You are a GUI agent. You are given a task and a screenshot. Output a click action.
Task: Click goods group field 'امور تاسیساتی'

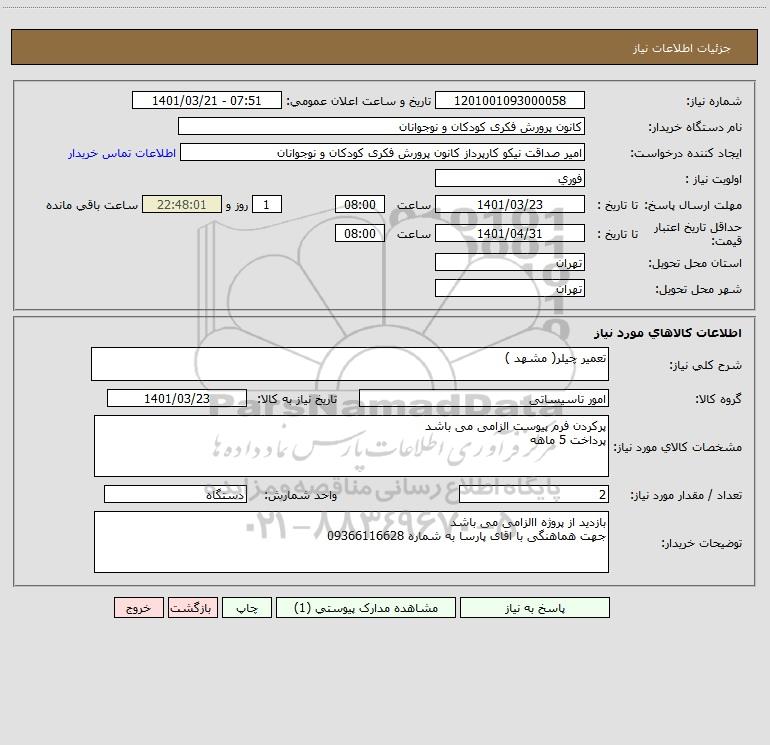point(484,399)
